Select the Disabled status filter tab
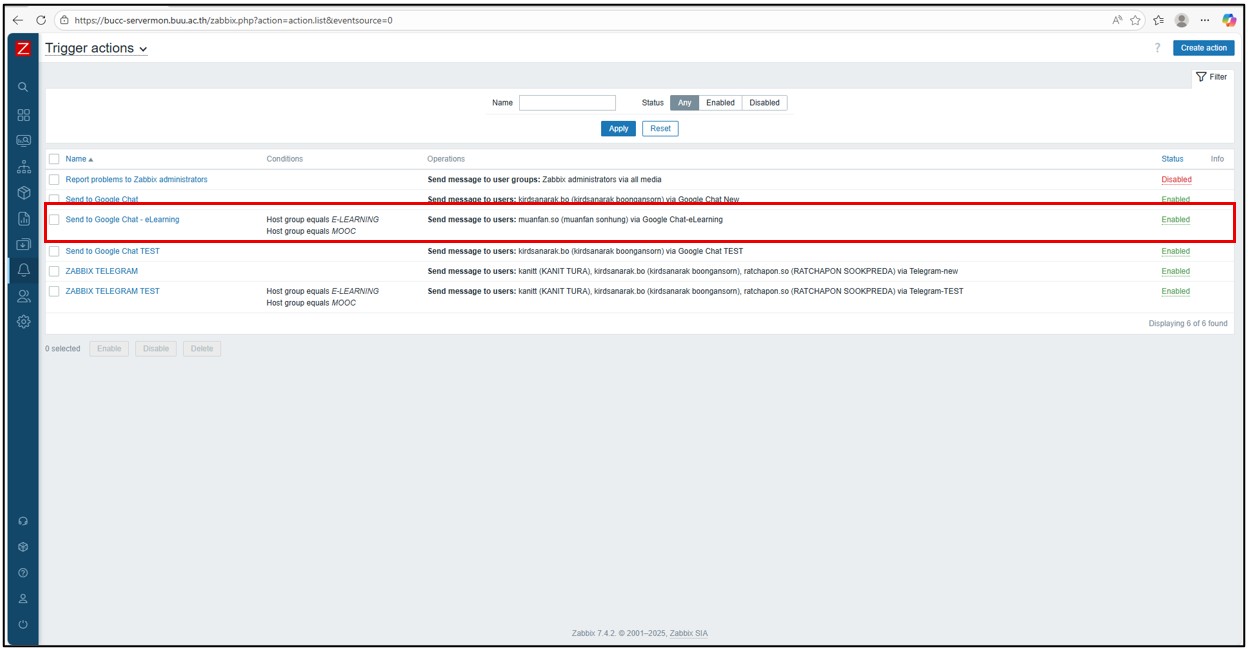 [764, 103]
